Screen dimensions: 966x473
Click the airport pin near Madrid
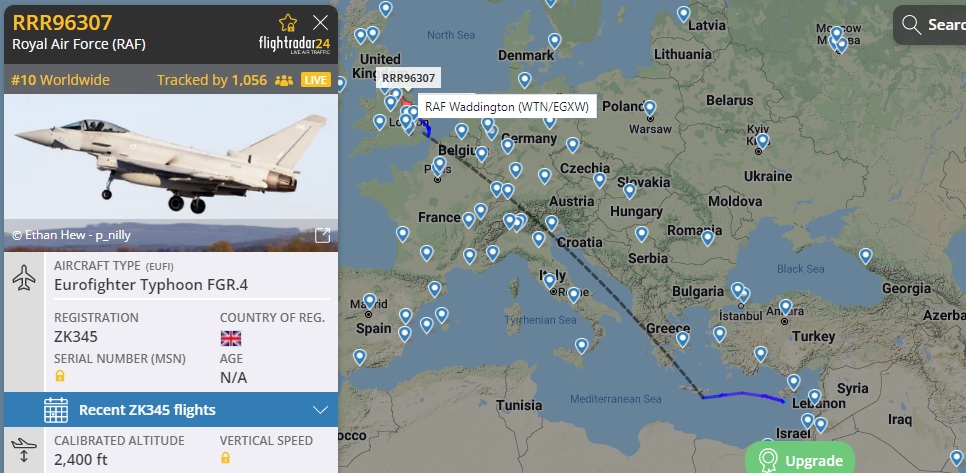point(370,301)
